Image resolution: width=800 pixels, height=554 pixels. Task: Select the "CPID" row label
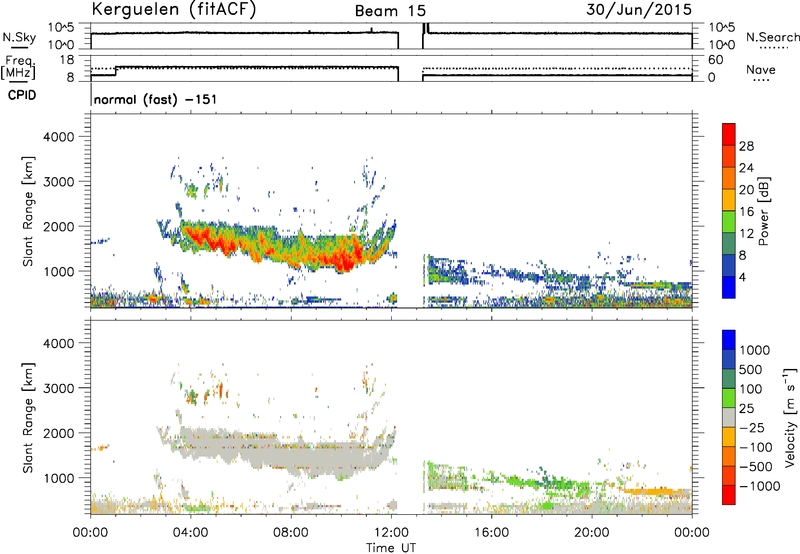tap(22, 95)
